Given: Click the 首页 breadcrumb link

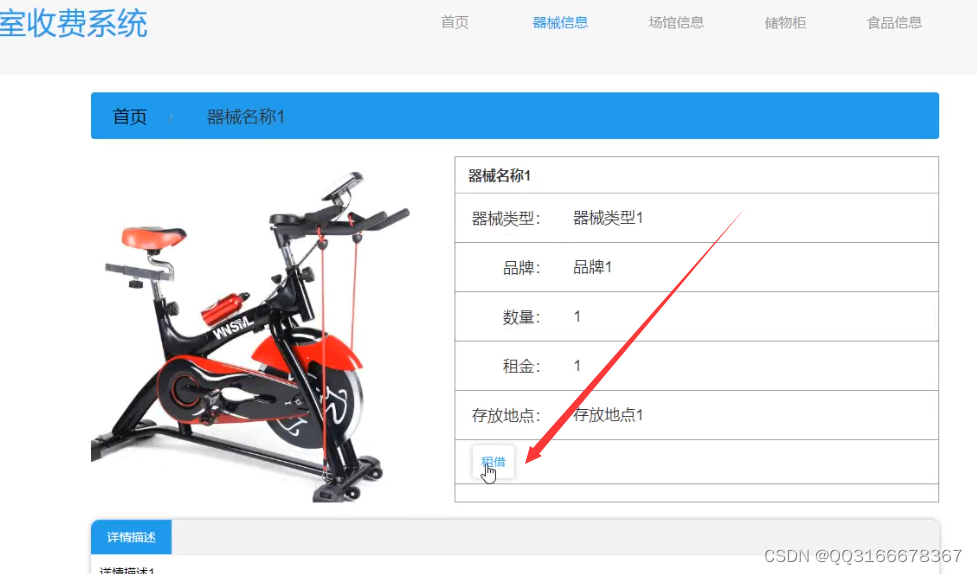Looking at the screenshot, I should coord(130,117).
